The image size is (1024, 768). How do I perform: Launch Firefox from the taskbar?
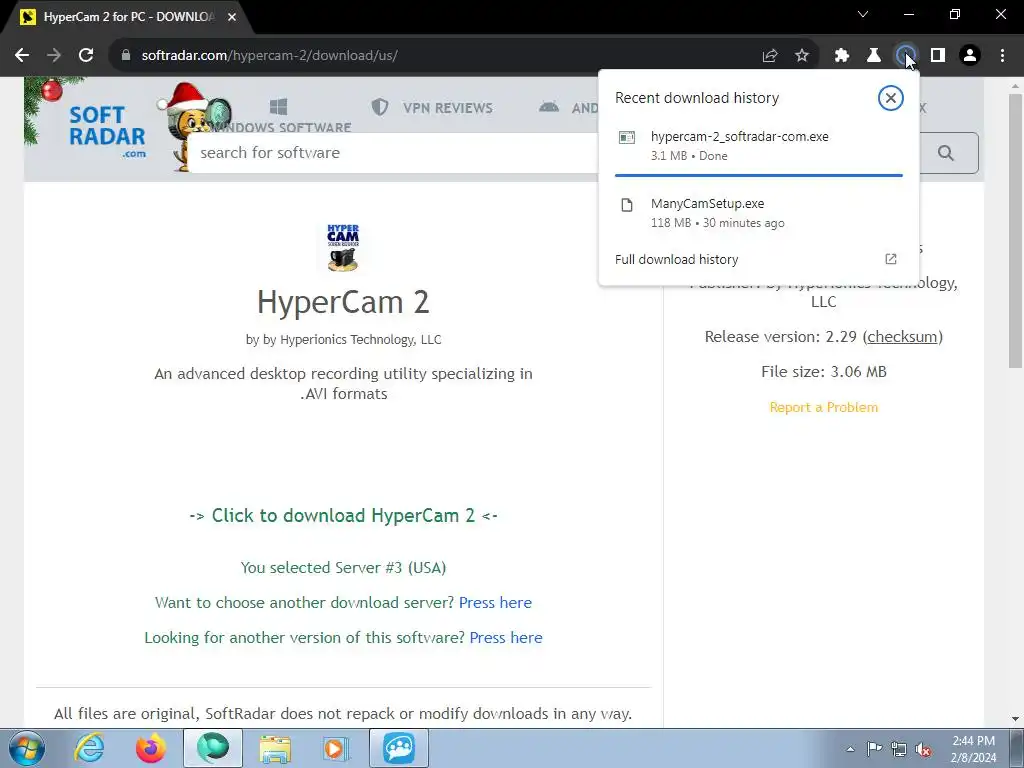[151, 748]
